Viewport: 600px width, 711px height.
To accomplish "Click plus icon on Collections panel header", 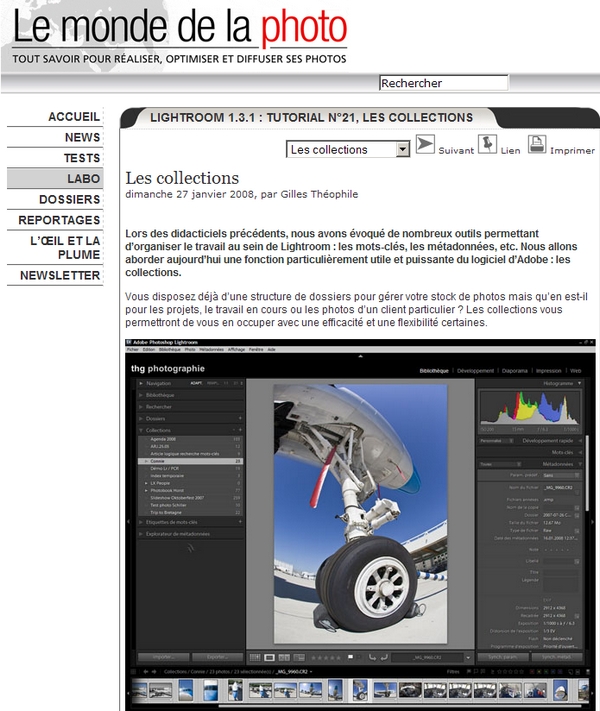I will 240,430.
